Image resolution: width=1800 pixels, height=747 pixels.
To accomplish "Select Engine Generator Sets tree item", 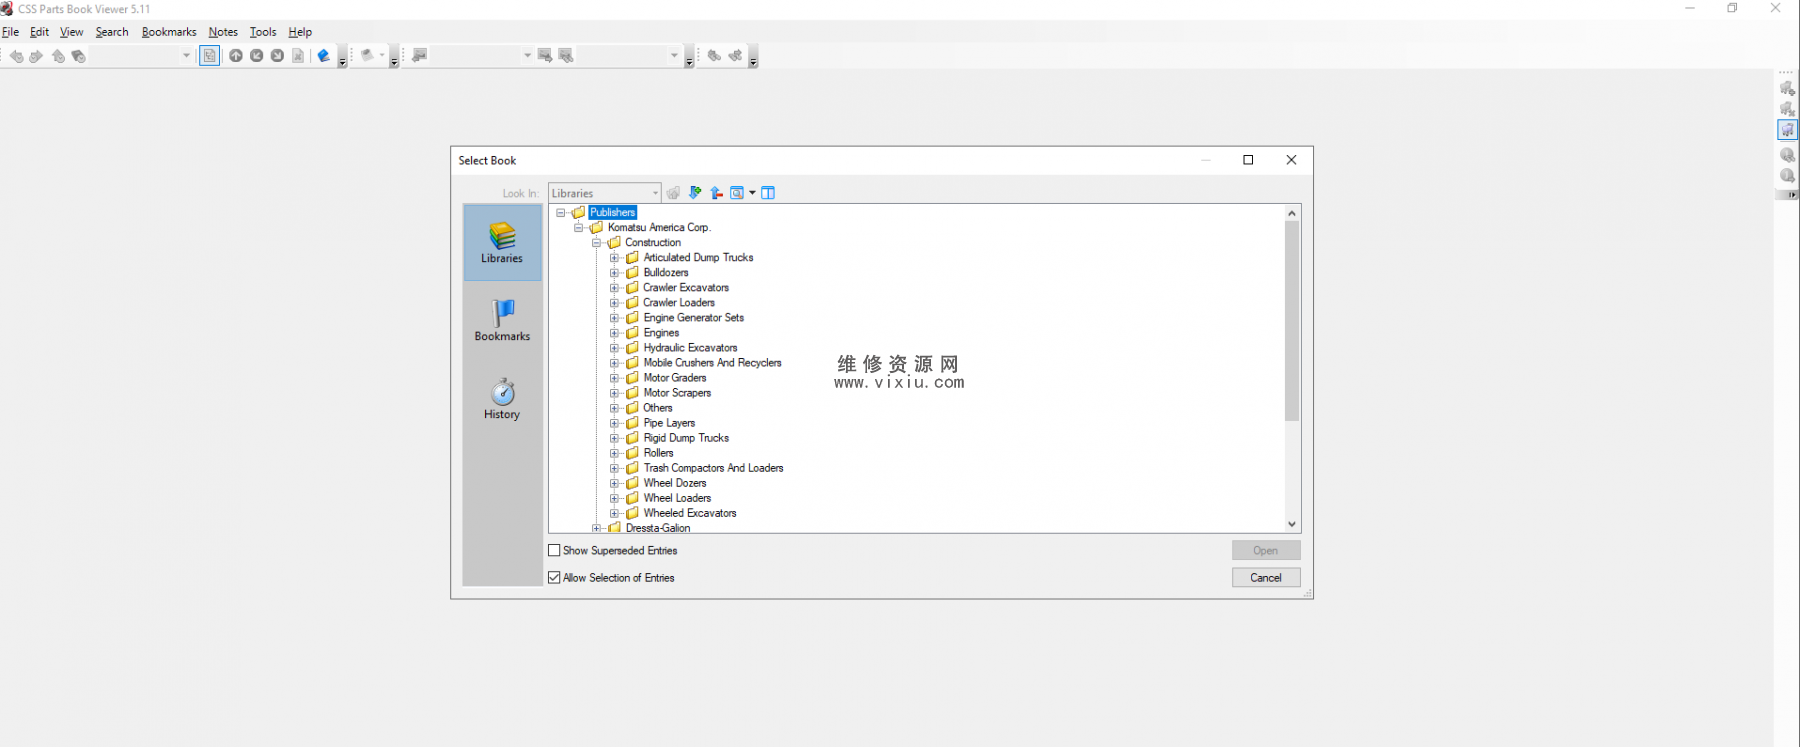I will tap(694, 318).
